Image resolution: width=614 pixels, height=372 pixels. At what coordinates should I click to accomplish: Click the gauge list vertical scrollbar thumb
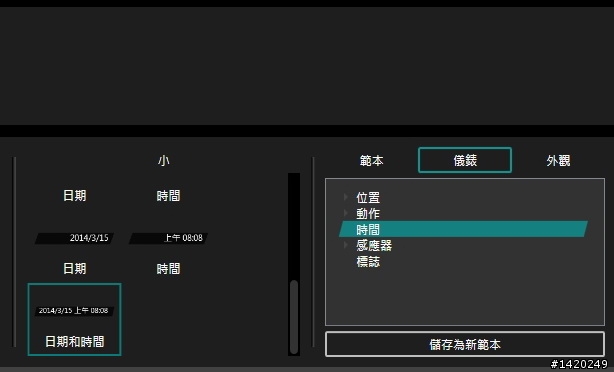pos(294,317)
